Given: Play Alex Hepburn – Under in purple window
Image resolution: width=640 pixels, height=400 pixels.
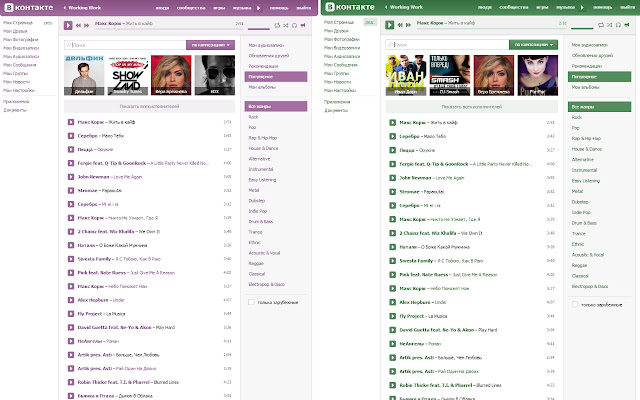Looking at the screenshot, I should click(x=71, y=300).
